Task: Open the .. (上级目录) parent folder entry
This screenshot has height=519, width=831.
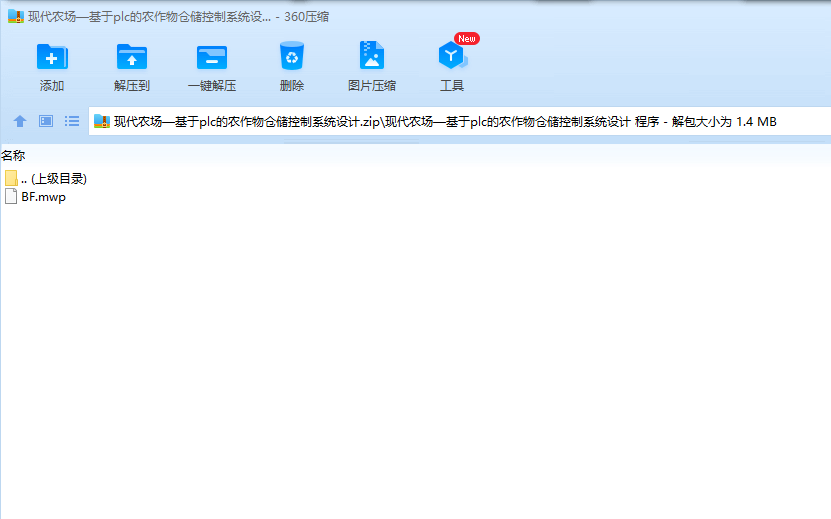Action: click(46, 179)
